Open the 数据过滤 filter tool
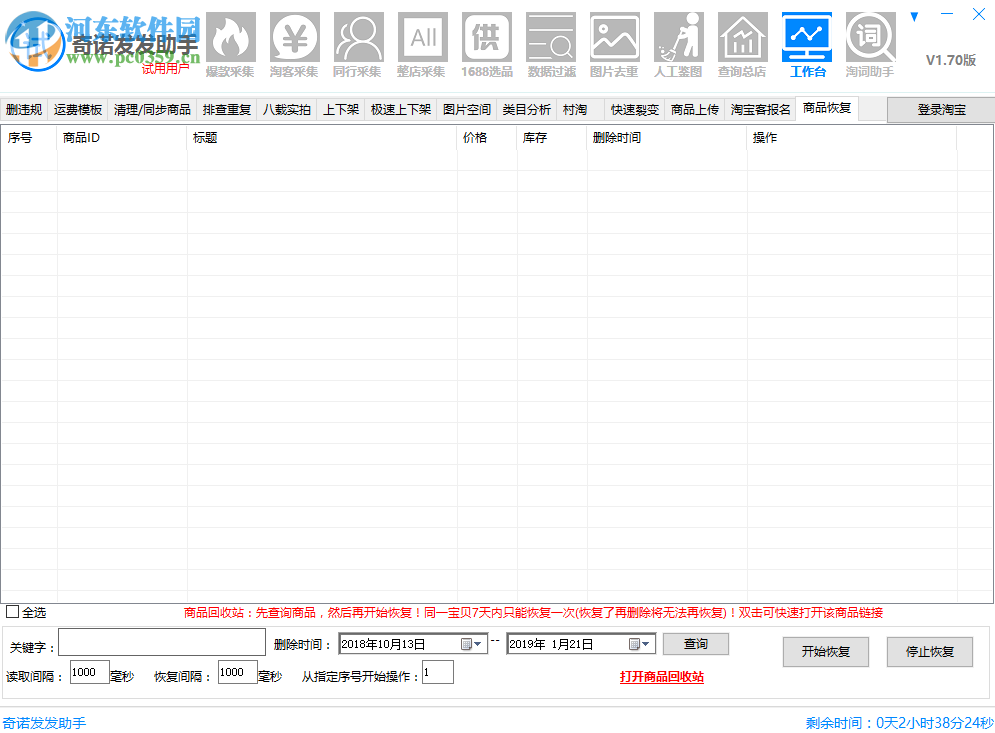 click(x=551, y=40)
